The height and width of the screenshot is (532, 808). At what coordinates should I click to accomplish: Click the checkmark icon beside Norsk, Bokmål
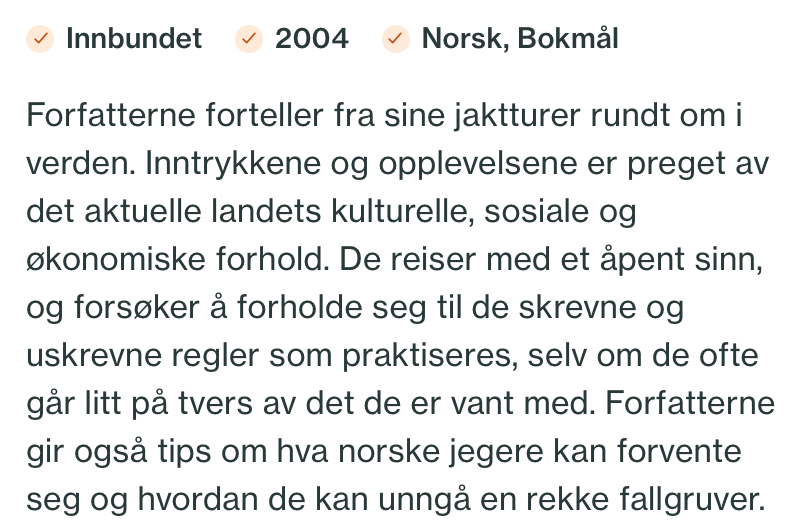coord(396,39)
